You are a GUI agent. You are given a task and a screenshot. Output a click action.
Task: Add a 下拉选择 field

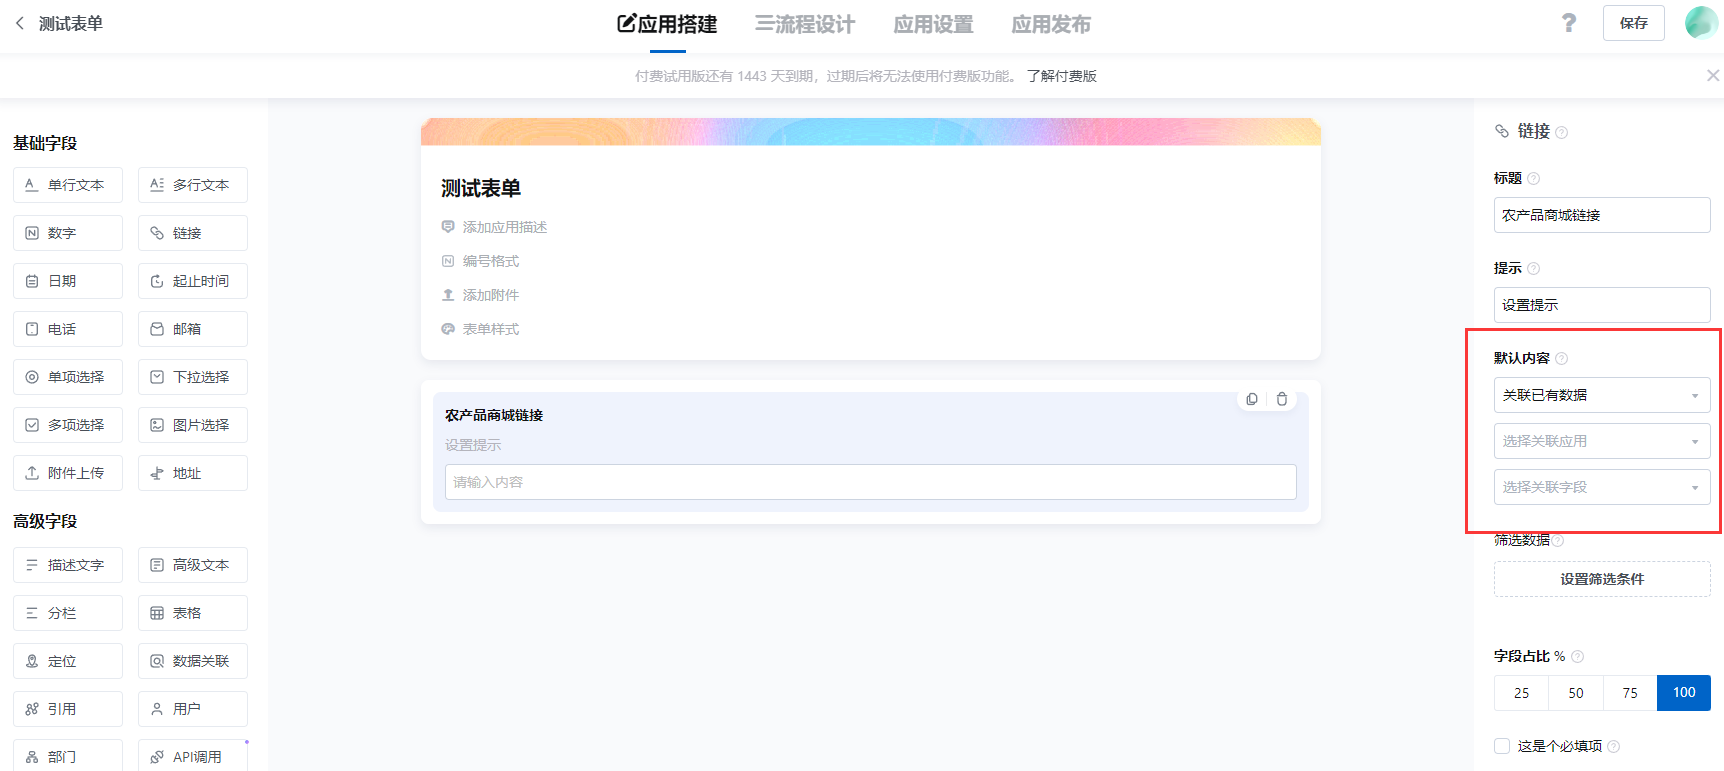(x=193, y=377)
